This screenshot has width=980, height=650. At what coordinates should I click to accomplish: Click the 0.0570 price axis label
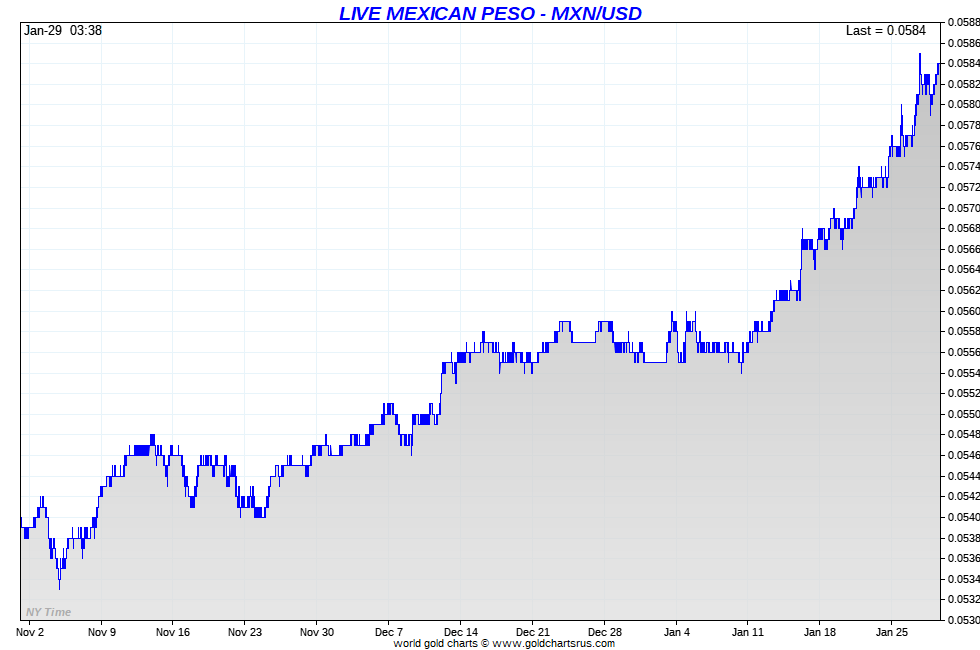[964, 208]
